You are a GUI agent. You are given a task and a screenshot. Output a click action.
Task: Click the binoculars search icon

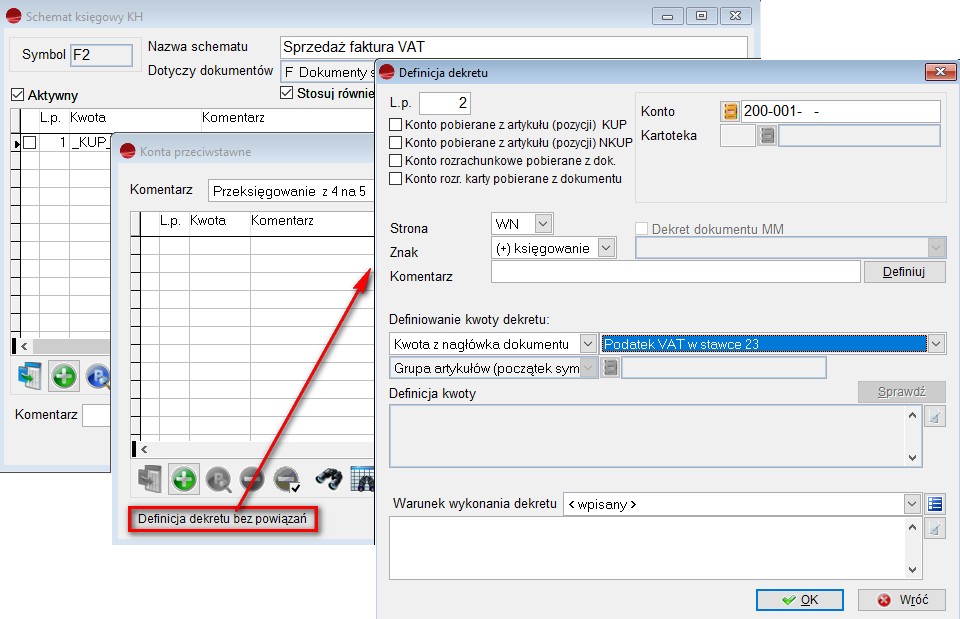tap(329, 480)
